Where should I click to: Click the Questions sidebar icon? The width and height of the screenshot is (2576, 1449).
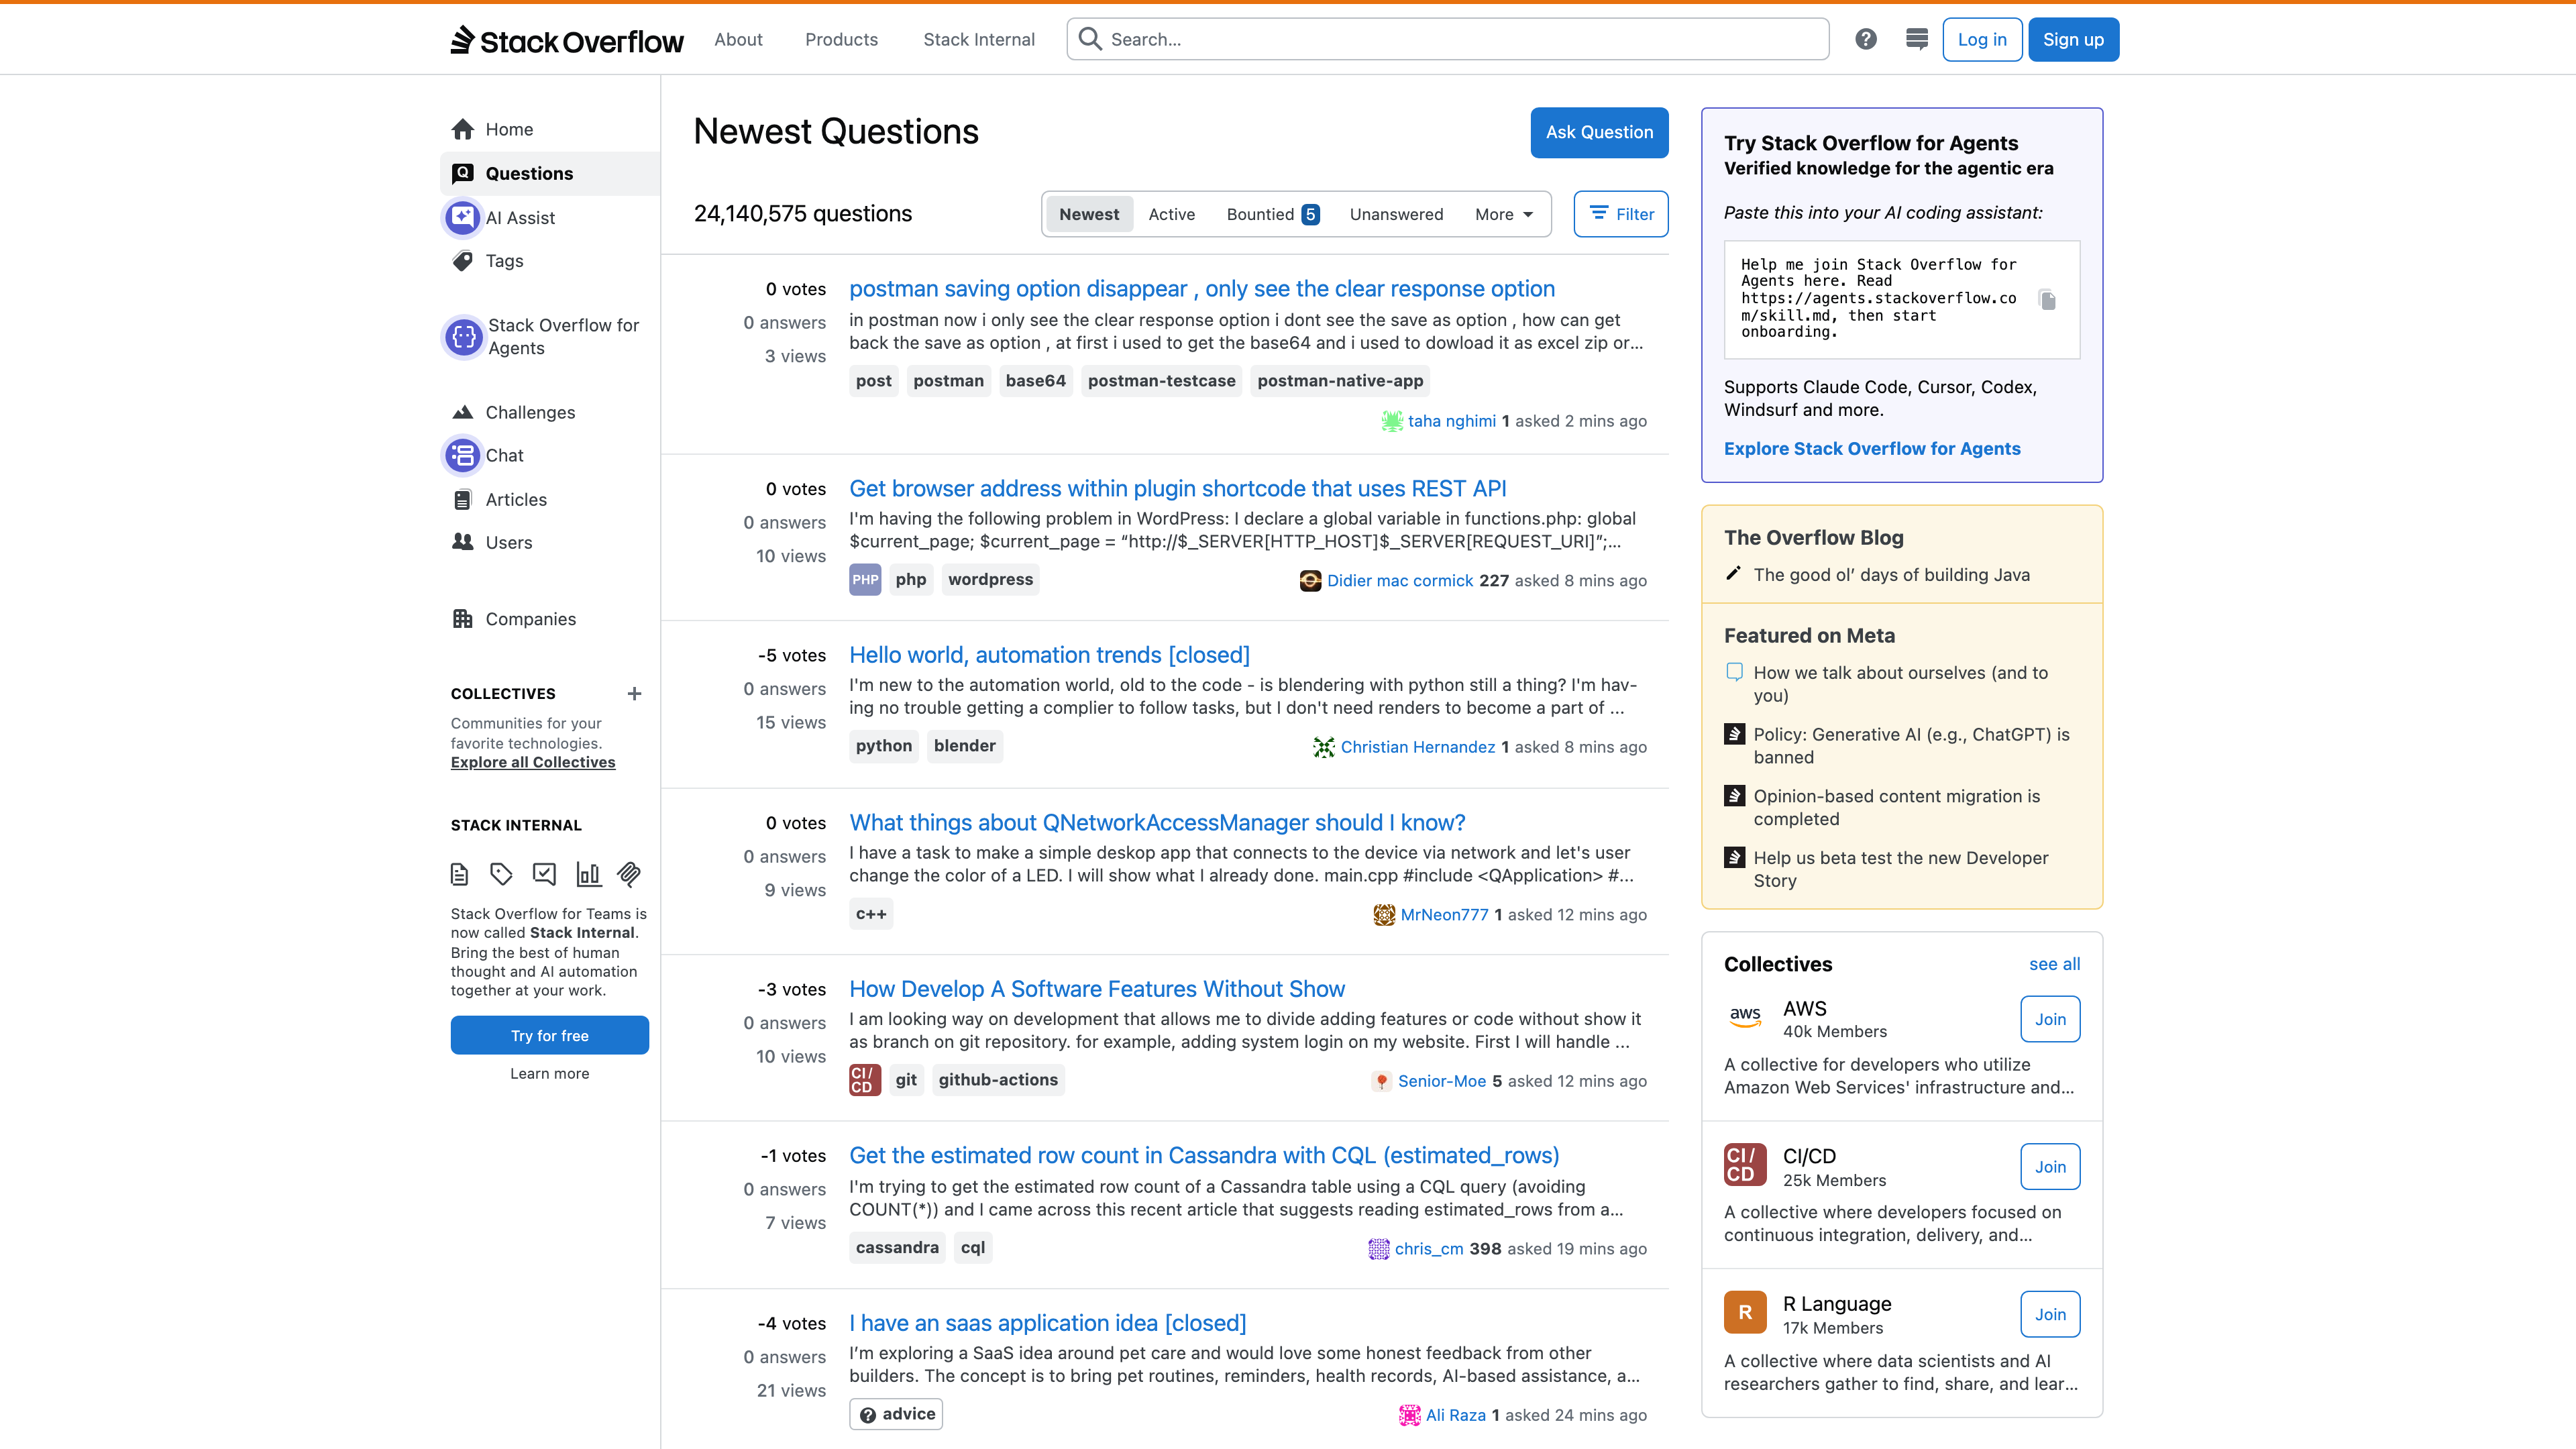[462, 173]
